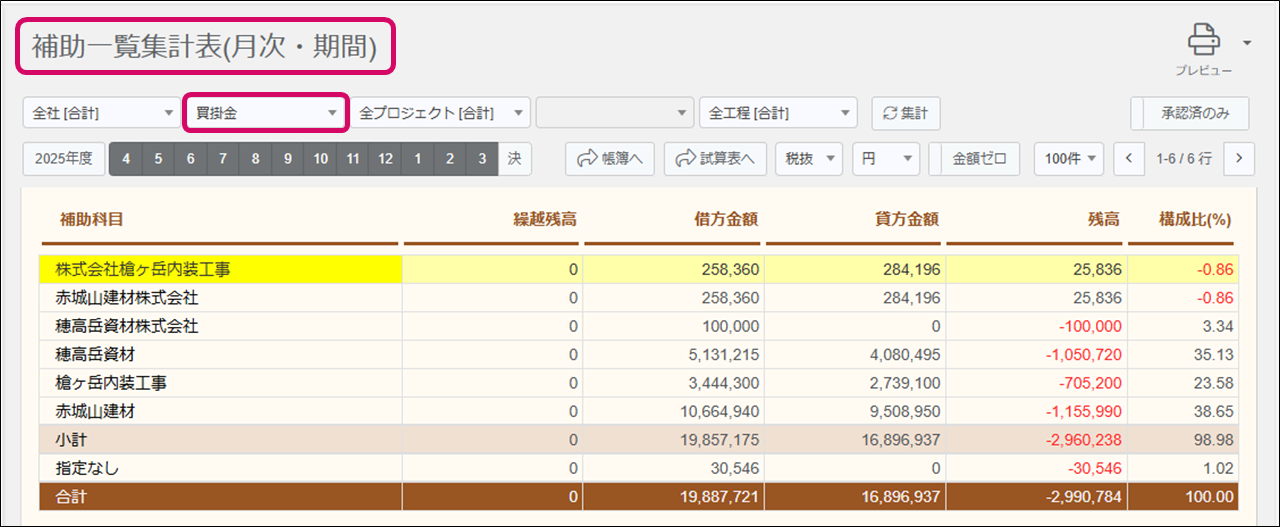This screenshot has height=527, width=1280.
Task: Open the 税抜 tax display dropdown
Action: click(808, 158)
